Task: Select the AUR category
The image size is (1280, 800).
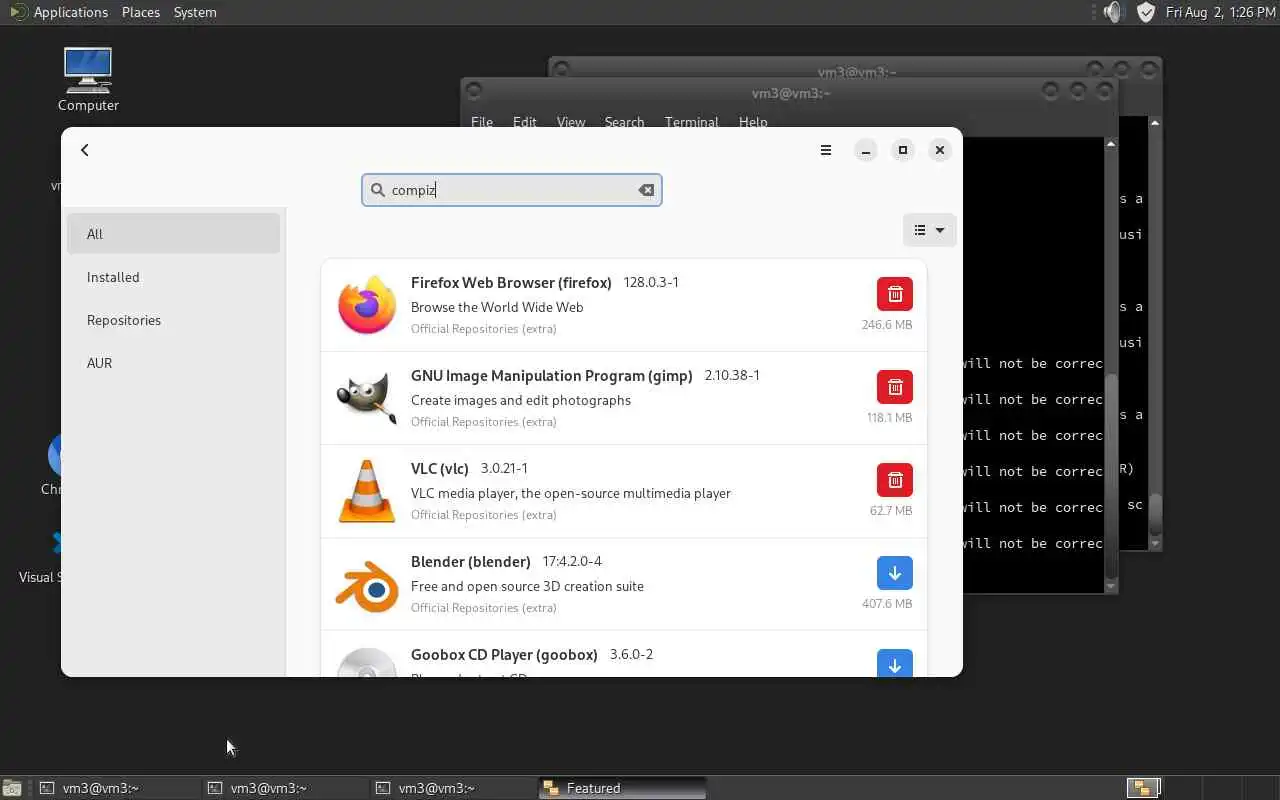Action: [x=174, y=363]
